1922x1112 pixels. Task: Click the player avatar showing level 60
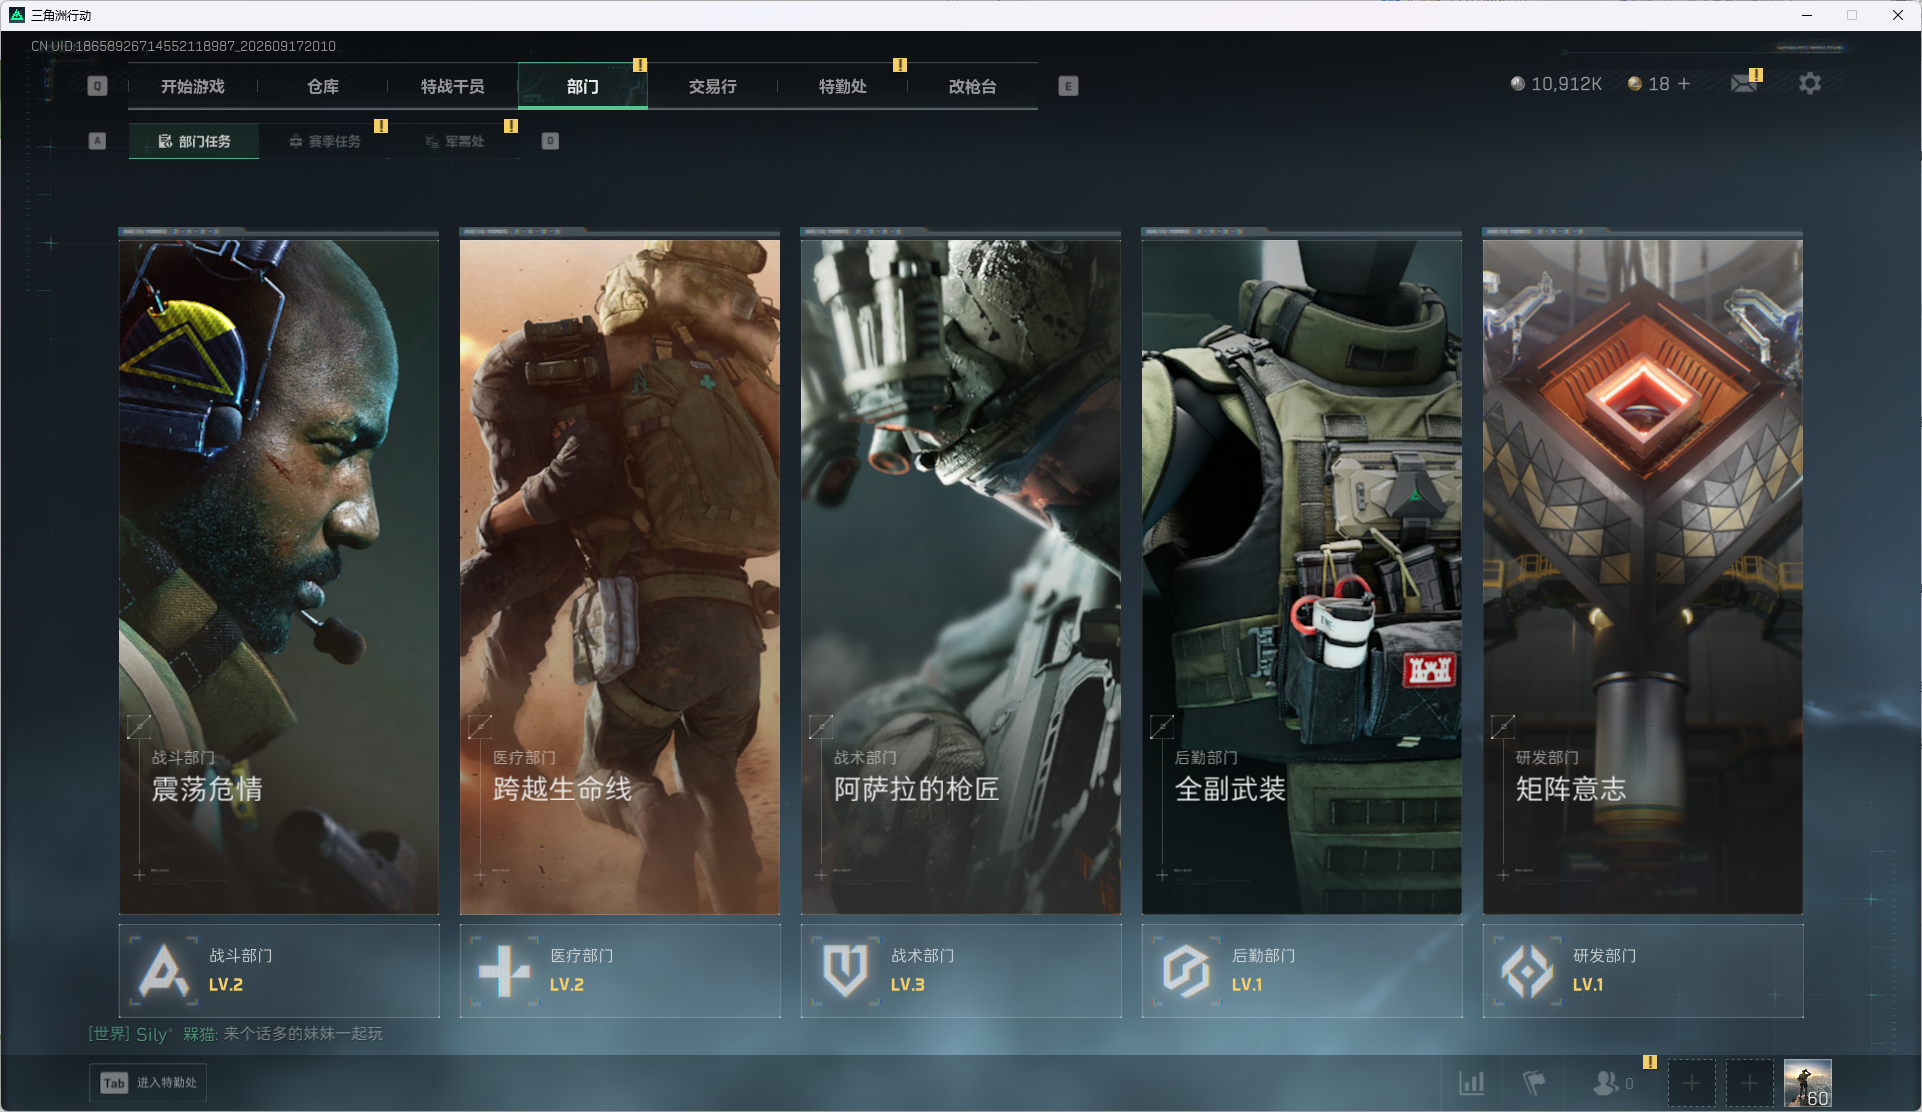click(x=1808, y=1083)
